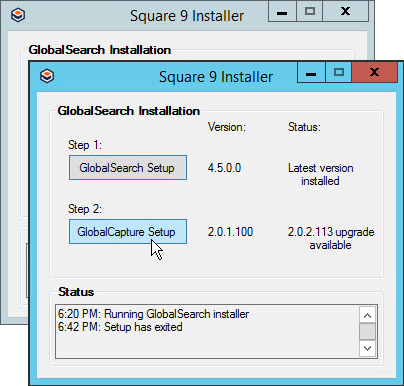Click the Square 9 logo icon in background window

click(18, 15)
